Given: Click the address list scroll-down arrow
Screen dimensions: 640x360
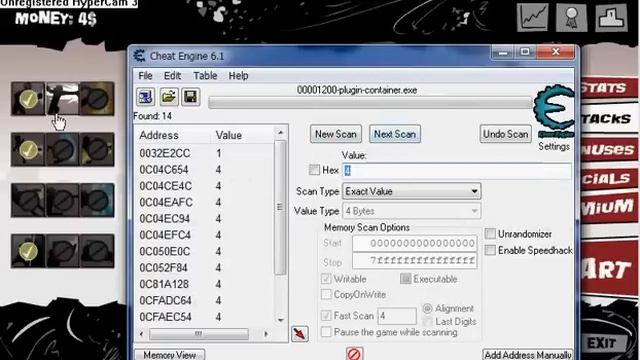Looking at the screenshot, I should pos(280,320).
